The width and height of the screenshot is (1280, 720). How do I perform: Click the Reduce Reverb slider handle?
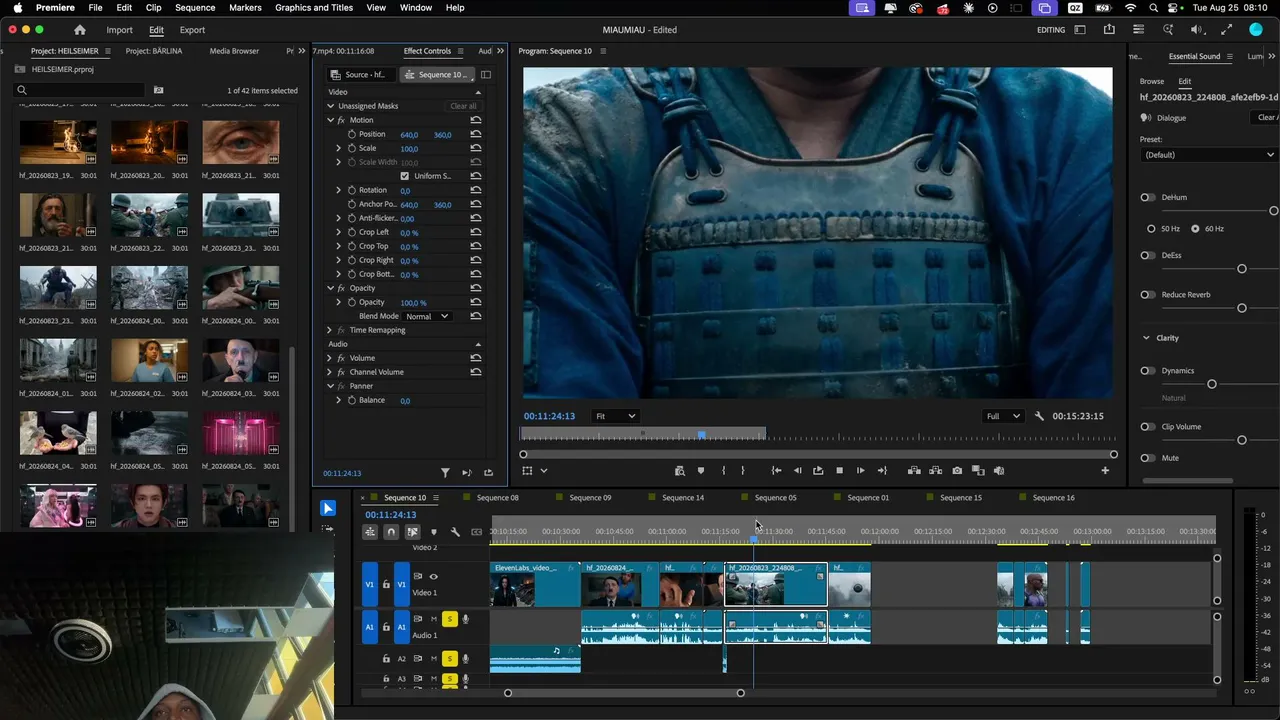point(1242,308)
